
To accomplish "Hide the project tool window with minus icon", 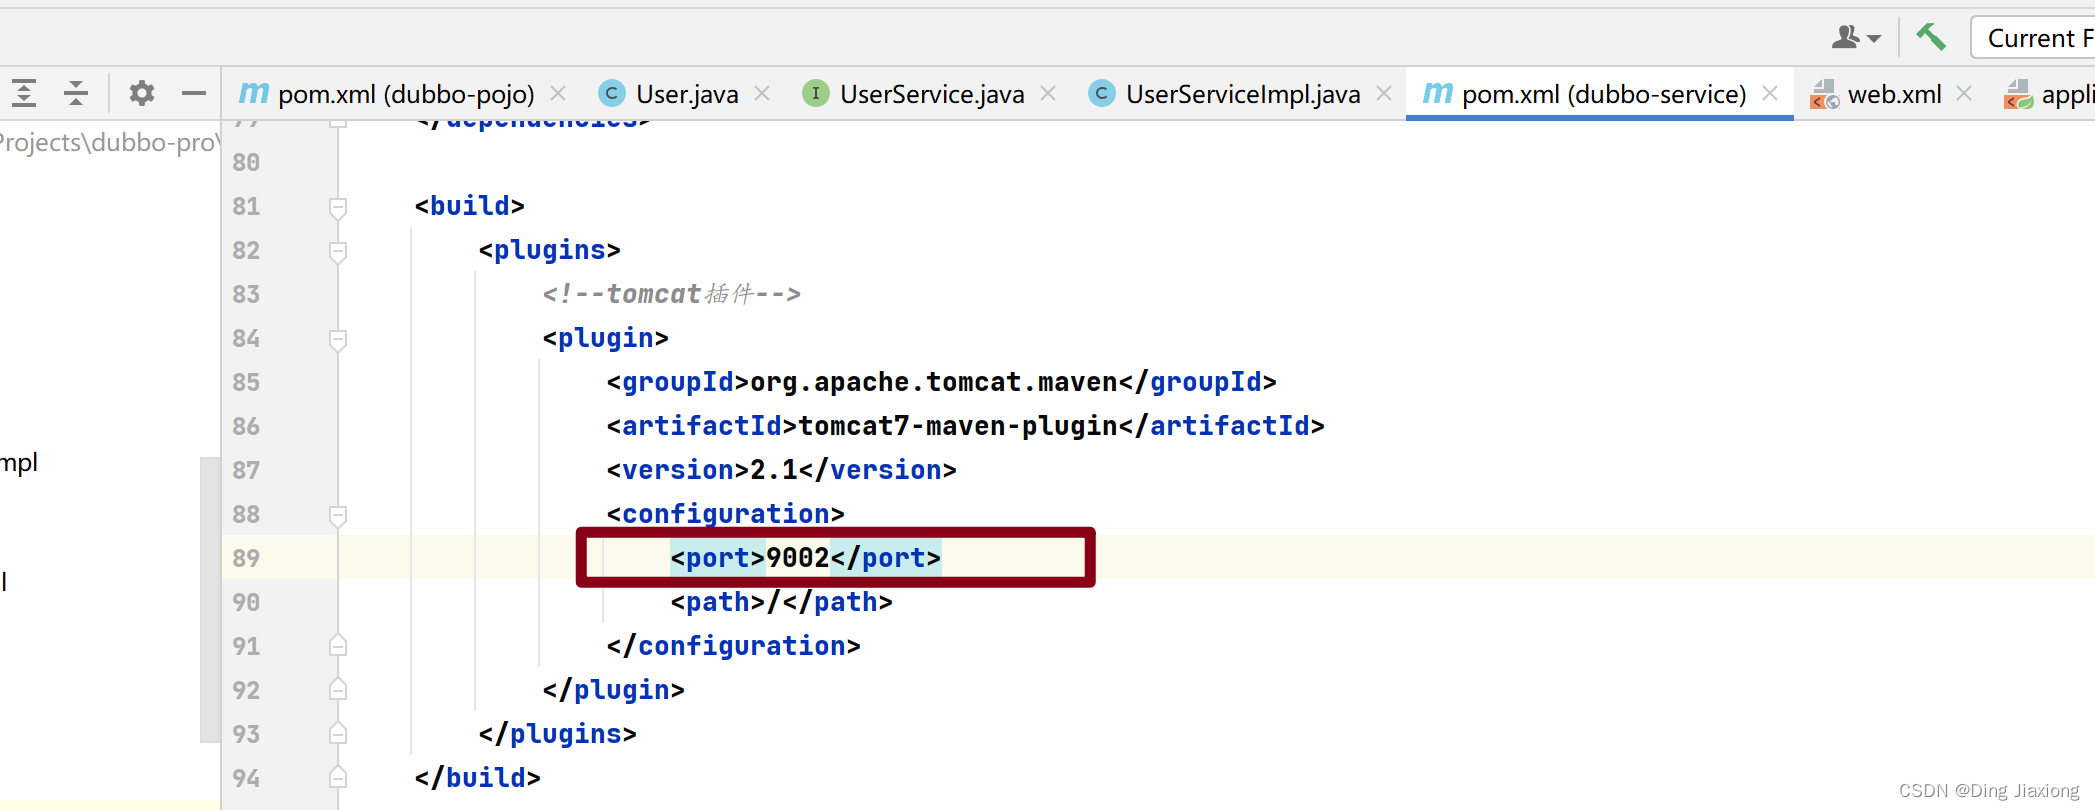I will point(194,94).
